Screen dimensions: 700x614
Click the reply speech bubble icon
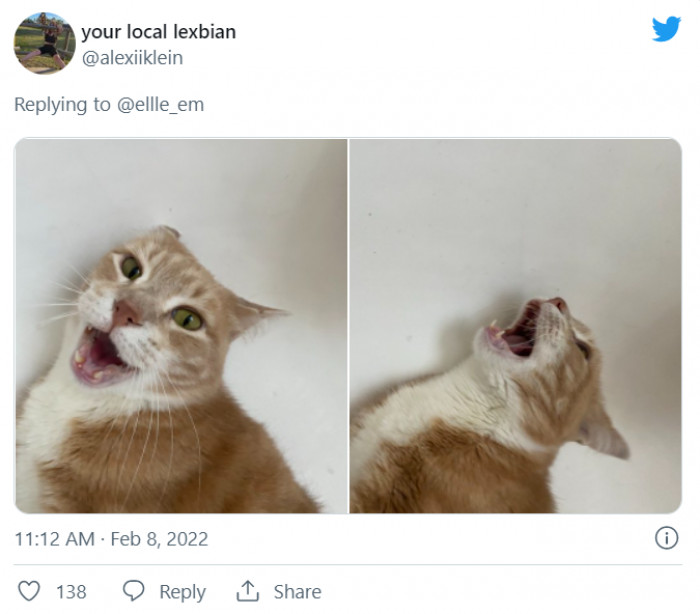click(134, 591)
